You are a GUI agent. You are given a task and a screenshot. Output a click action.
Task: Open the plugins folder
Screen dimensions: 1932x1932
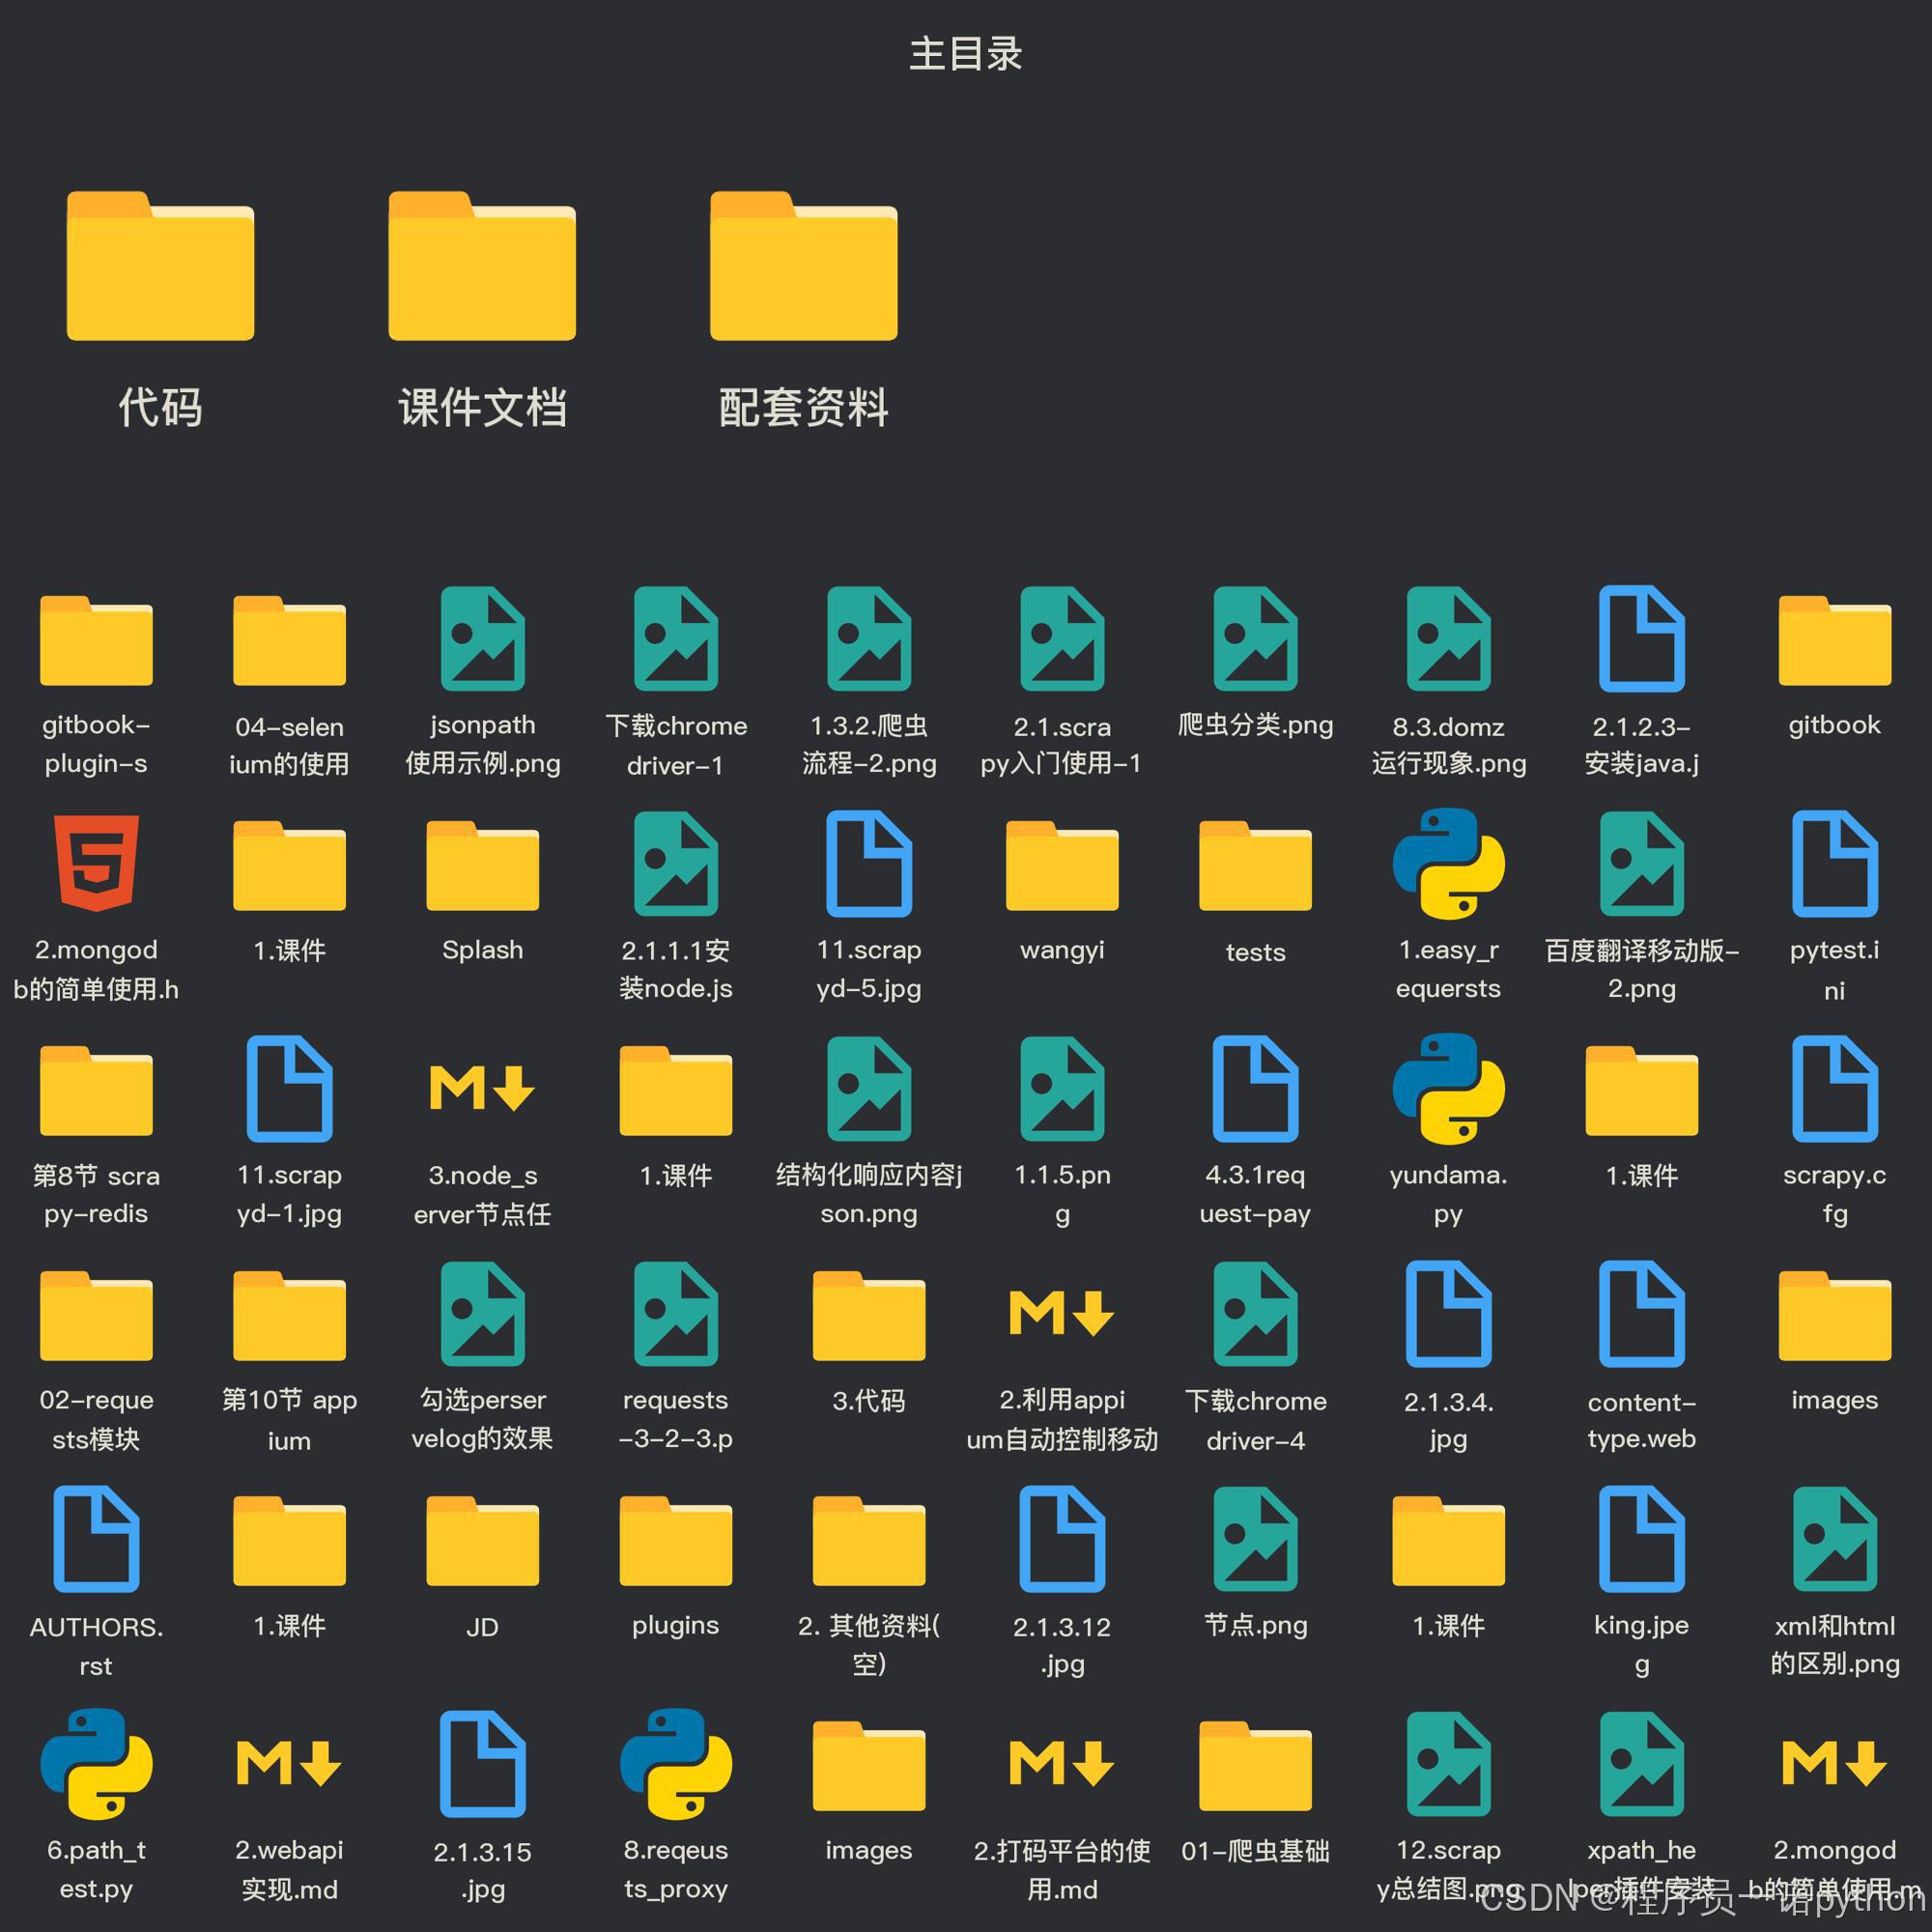point(675,1540)
